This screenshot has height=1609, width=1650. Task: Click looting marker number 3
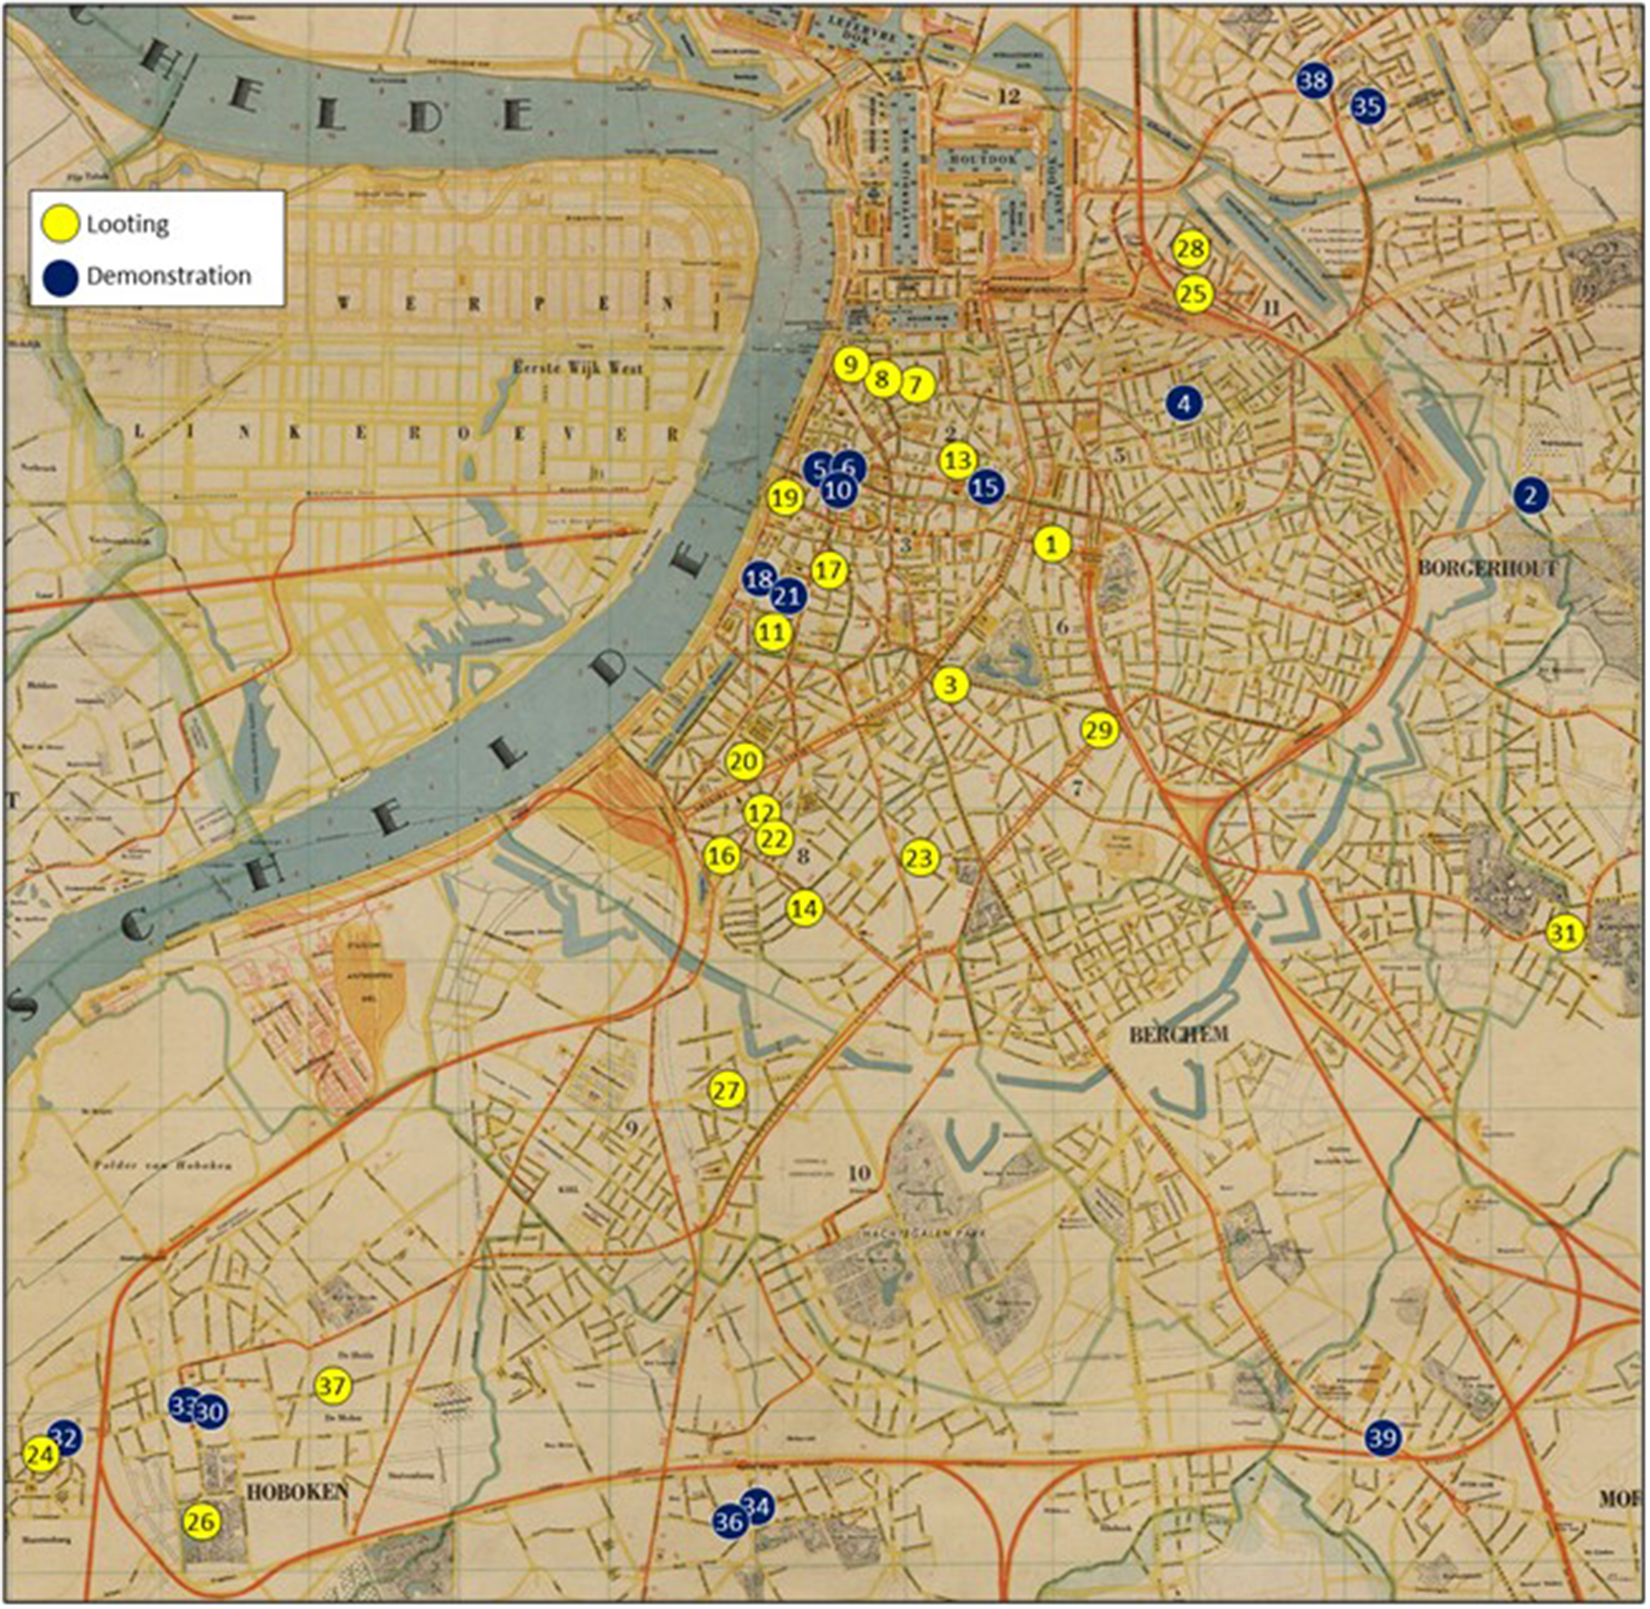(x=951, y=685)
